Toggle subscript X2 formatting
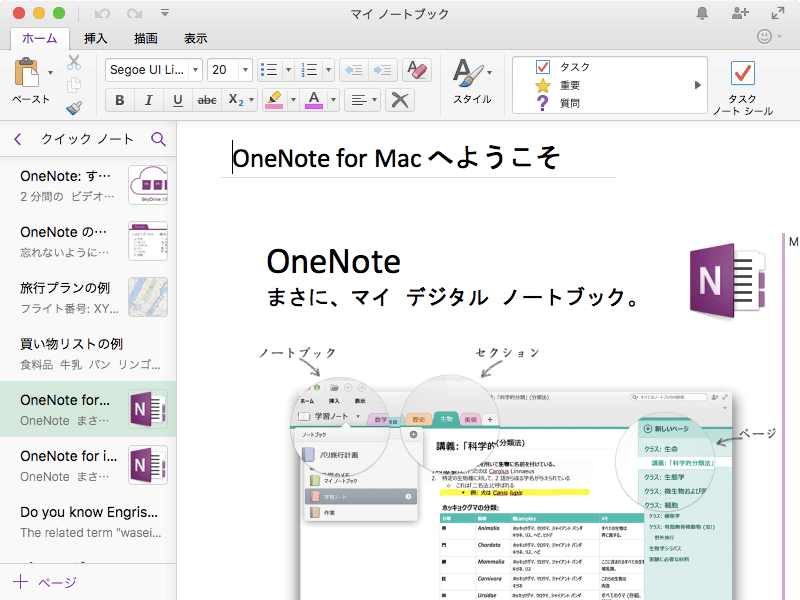This screenshot has width=800, height=600. pyautogui.click(x=236, y=100)
